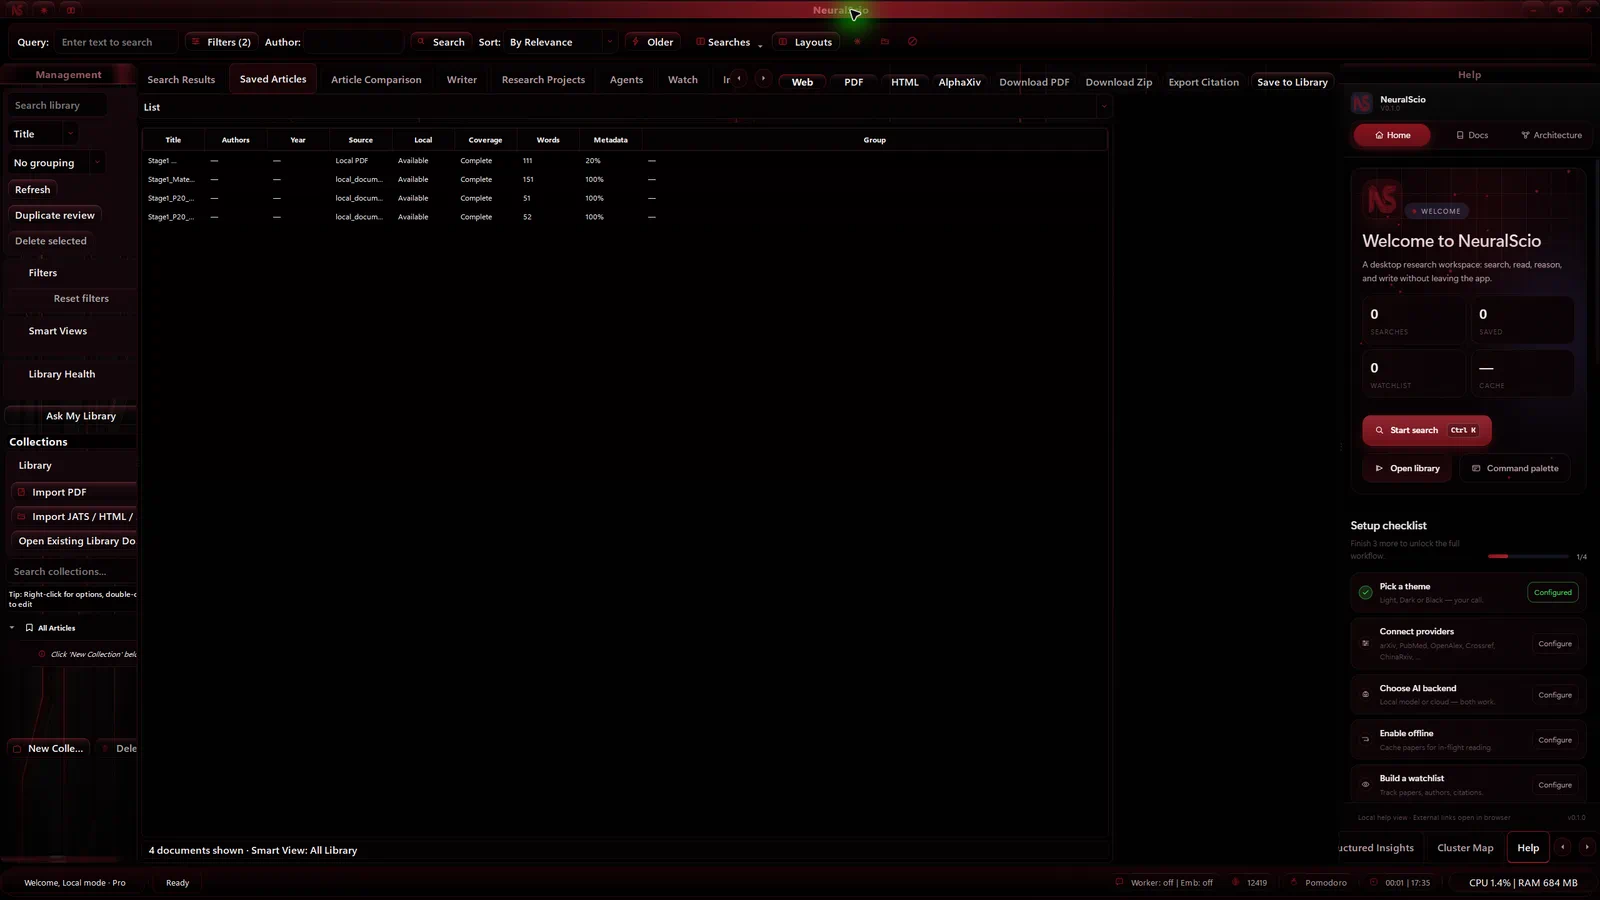Click the bookmark icon for All Articles
1600x900 pixels.
pos(29,628)
